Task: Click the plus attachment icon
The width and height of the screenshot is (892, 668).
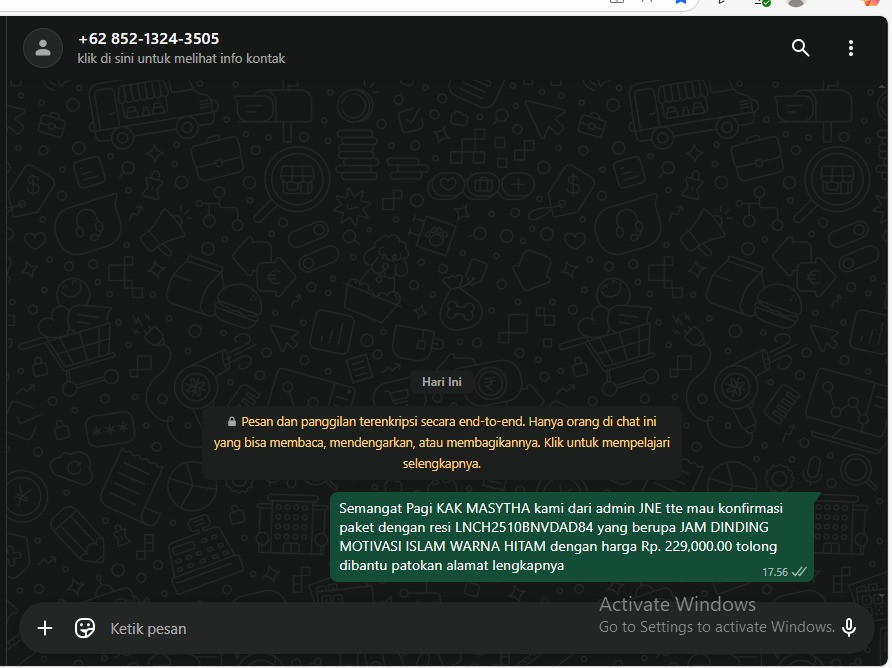Action: click(x=45, y=628)
